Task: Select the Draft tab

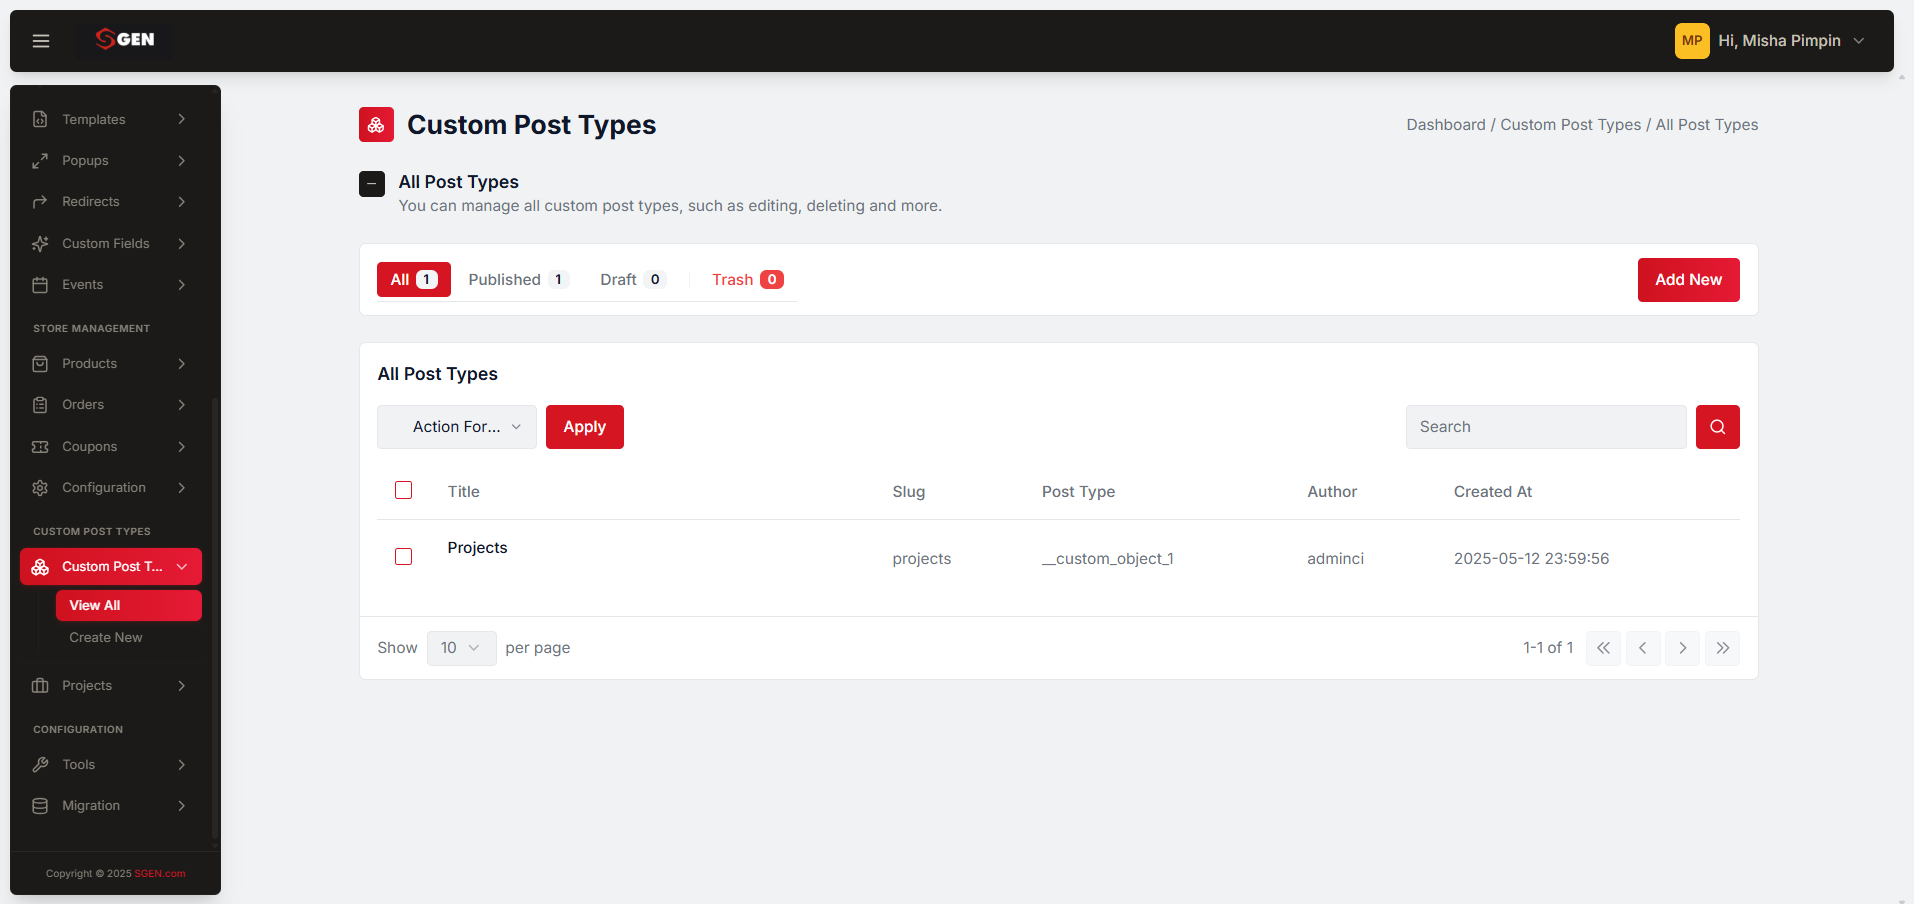Action: (x=632, y=280)
